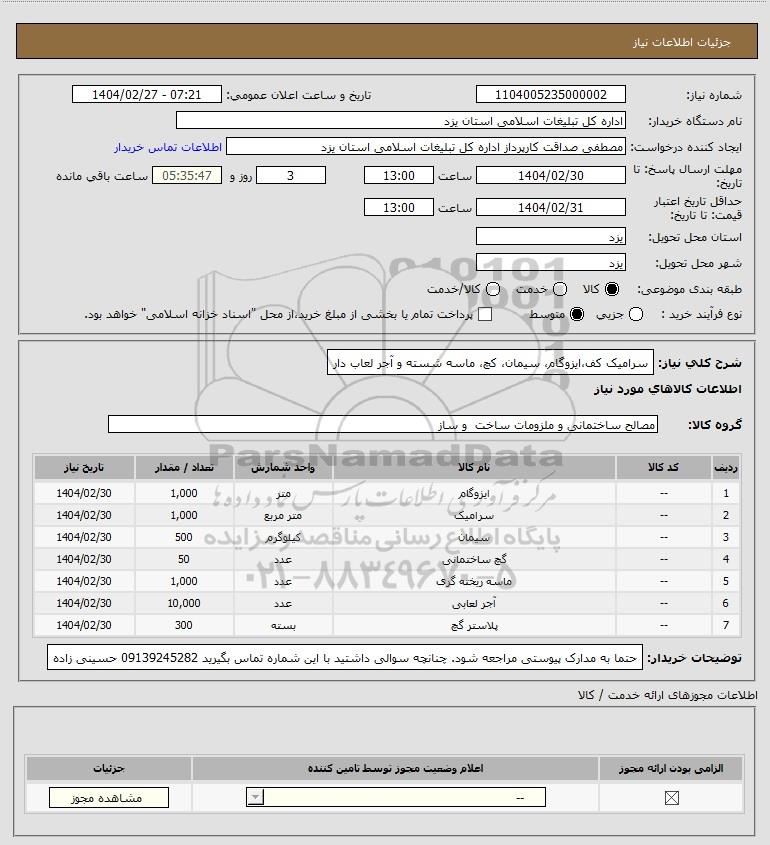Image resolution: width=770 pixels, height=845 pixels.
Task: Click تعداد / مقدار column header
Action: [184, 467]
